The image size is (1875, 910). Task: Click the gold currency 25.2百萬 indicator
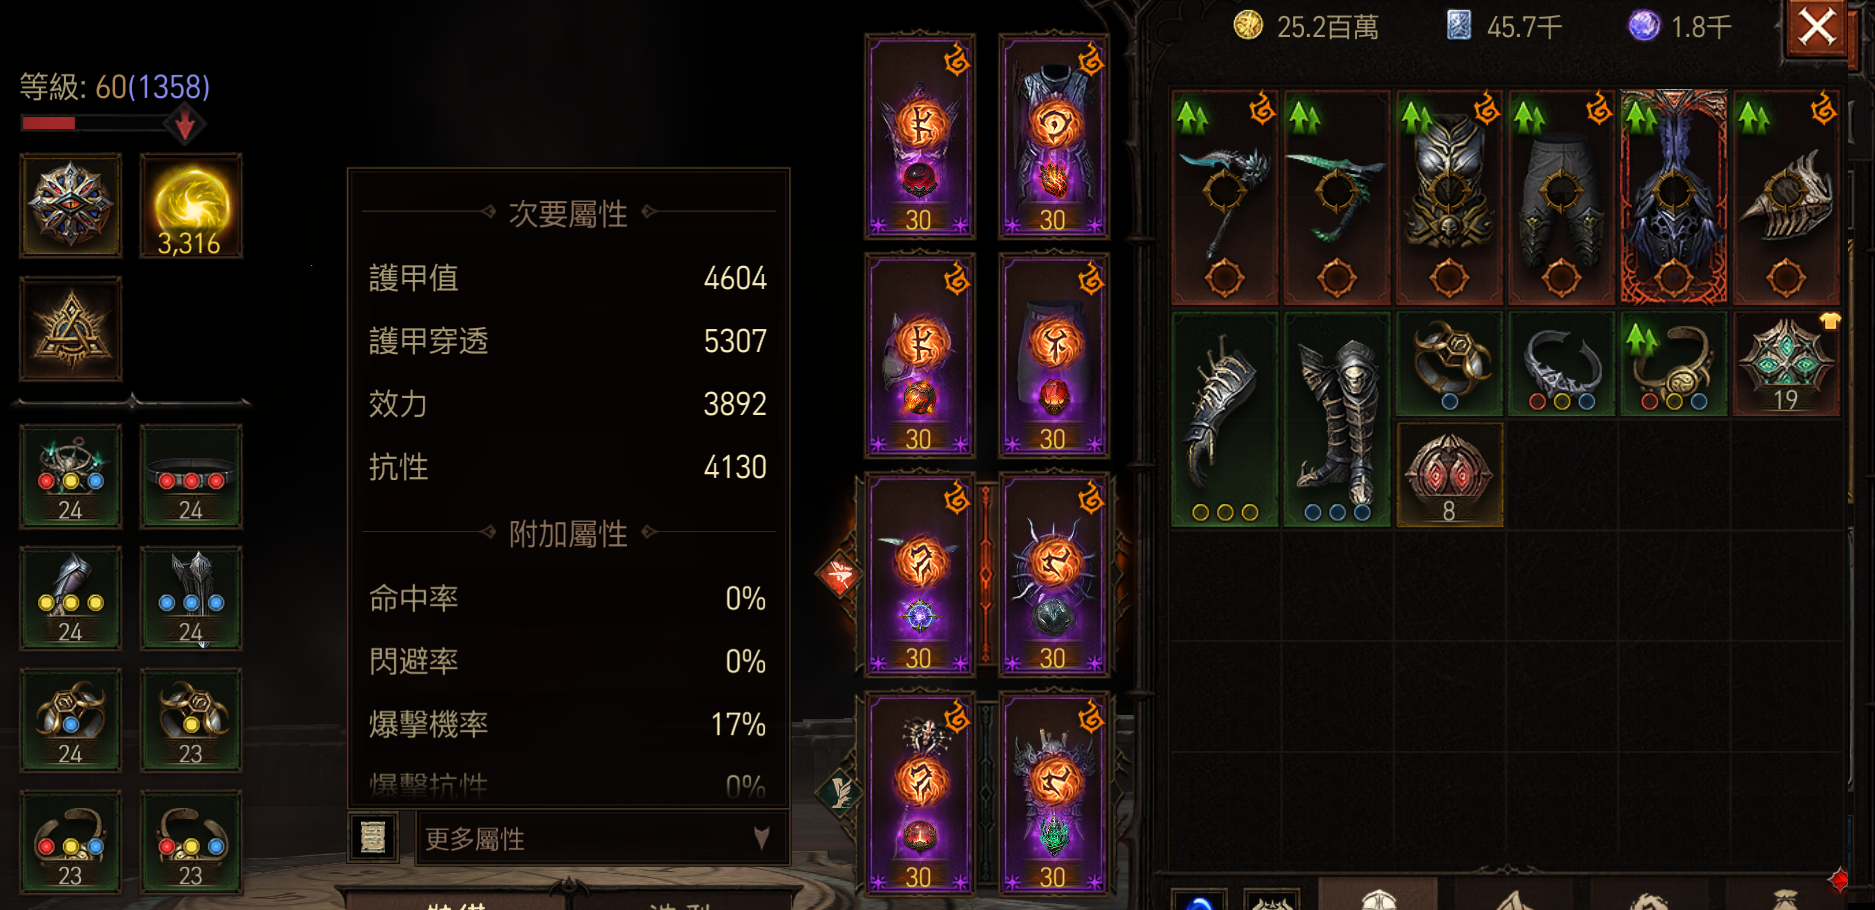pyautogui.click(x=1307, y=27)
